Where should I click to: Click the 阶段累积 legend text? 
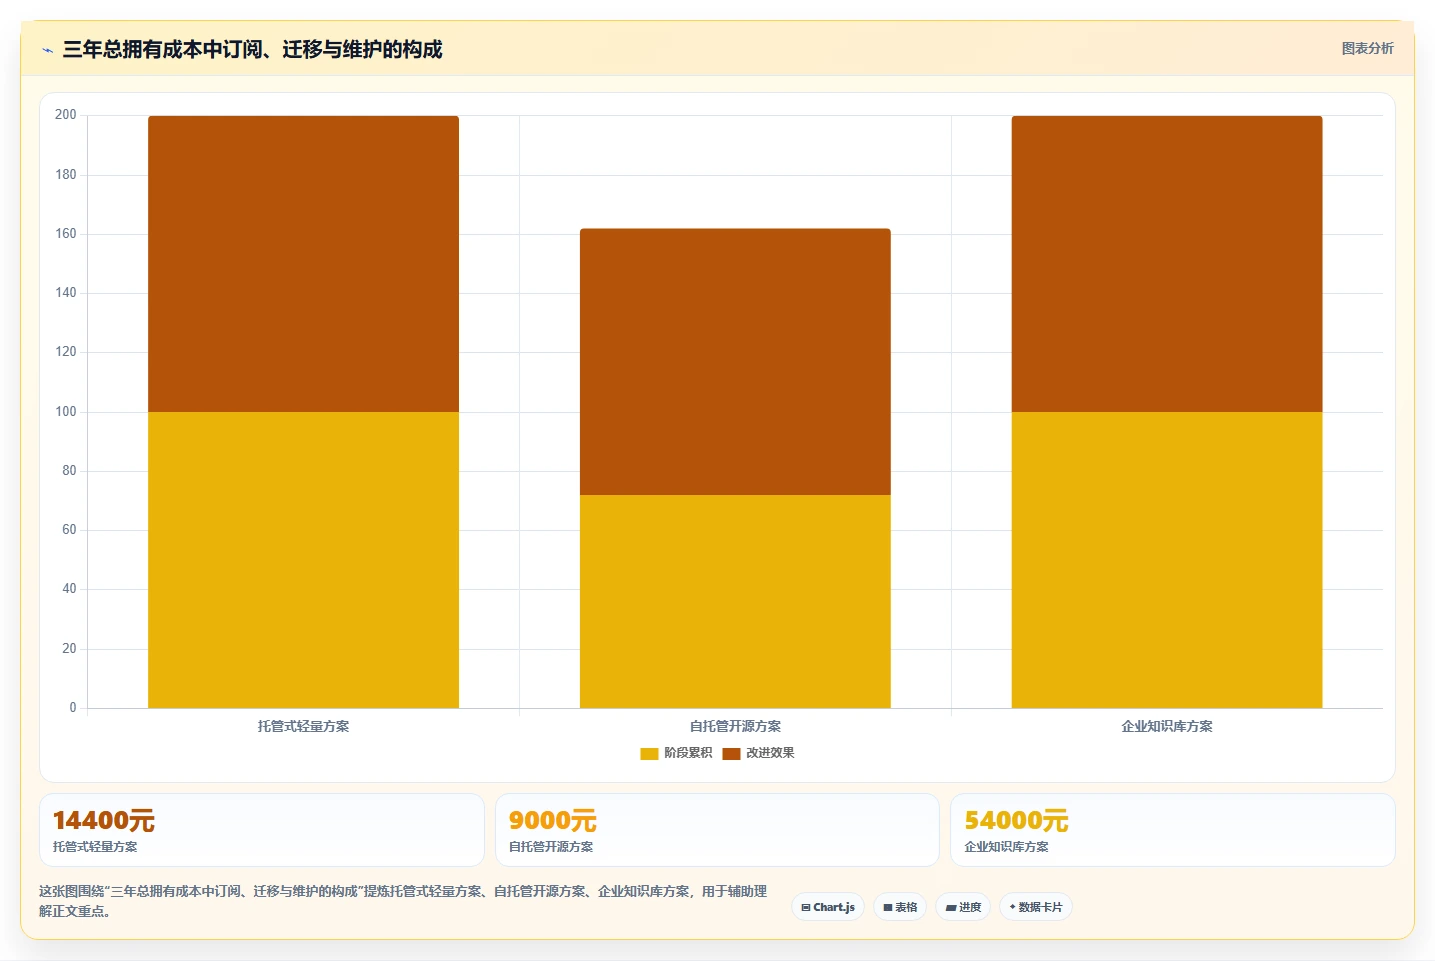688,753
